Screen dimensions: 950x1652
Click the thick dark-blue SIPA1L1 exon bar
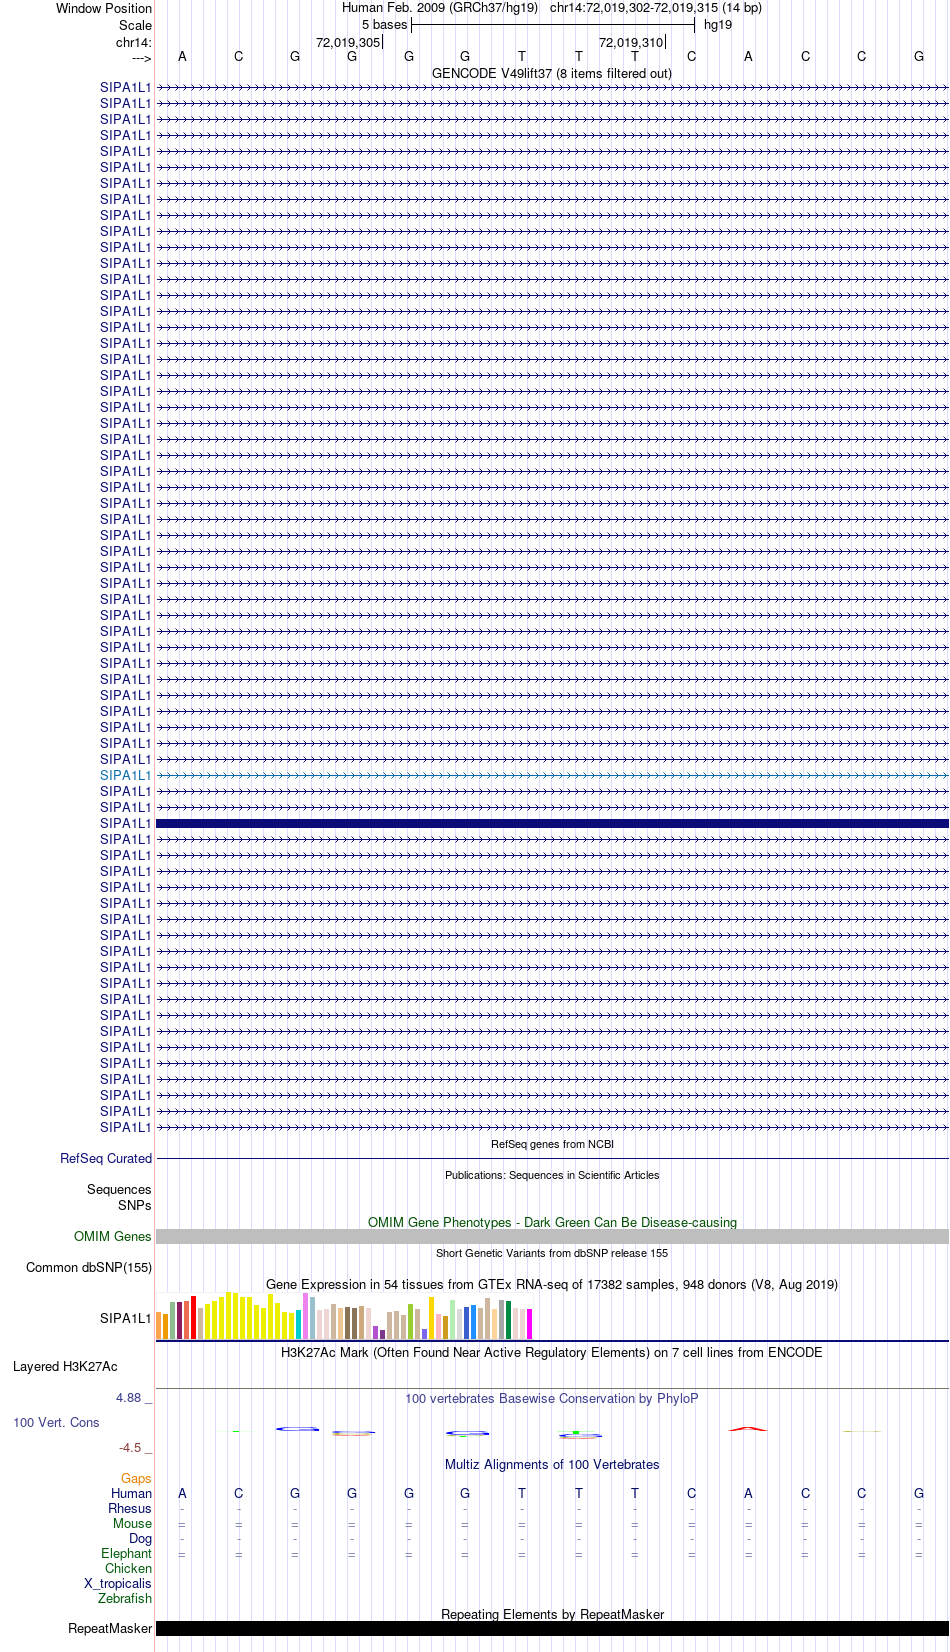point(552,823)
